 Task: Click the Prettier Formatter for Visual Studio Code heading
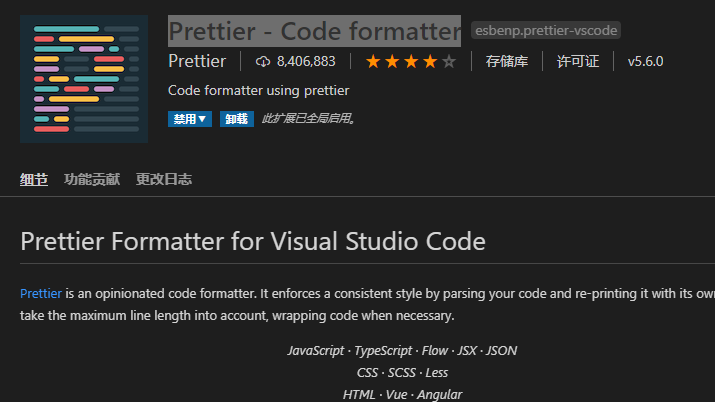click(253, 241)
